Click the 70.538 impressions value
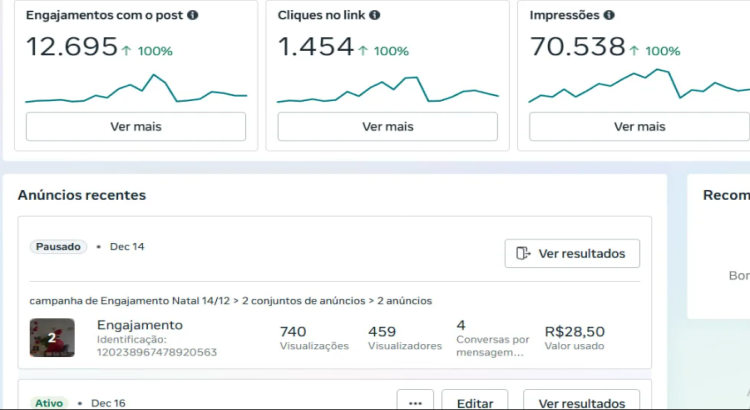Image resolution: width=750 pixels, height=410 pixels. pyautogui.click(x=577, y=46)
